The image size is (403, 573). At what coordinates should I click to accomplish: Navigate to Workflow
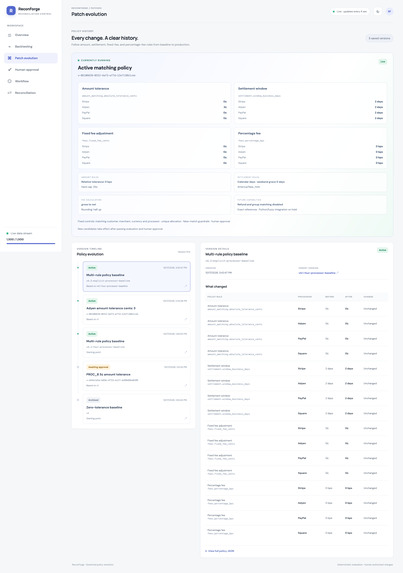[x=31, y=81]
